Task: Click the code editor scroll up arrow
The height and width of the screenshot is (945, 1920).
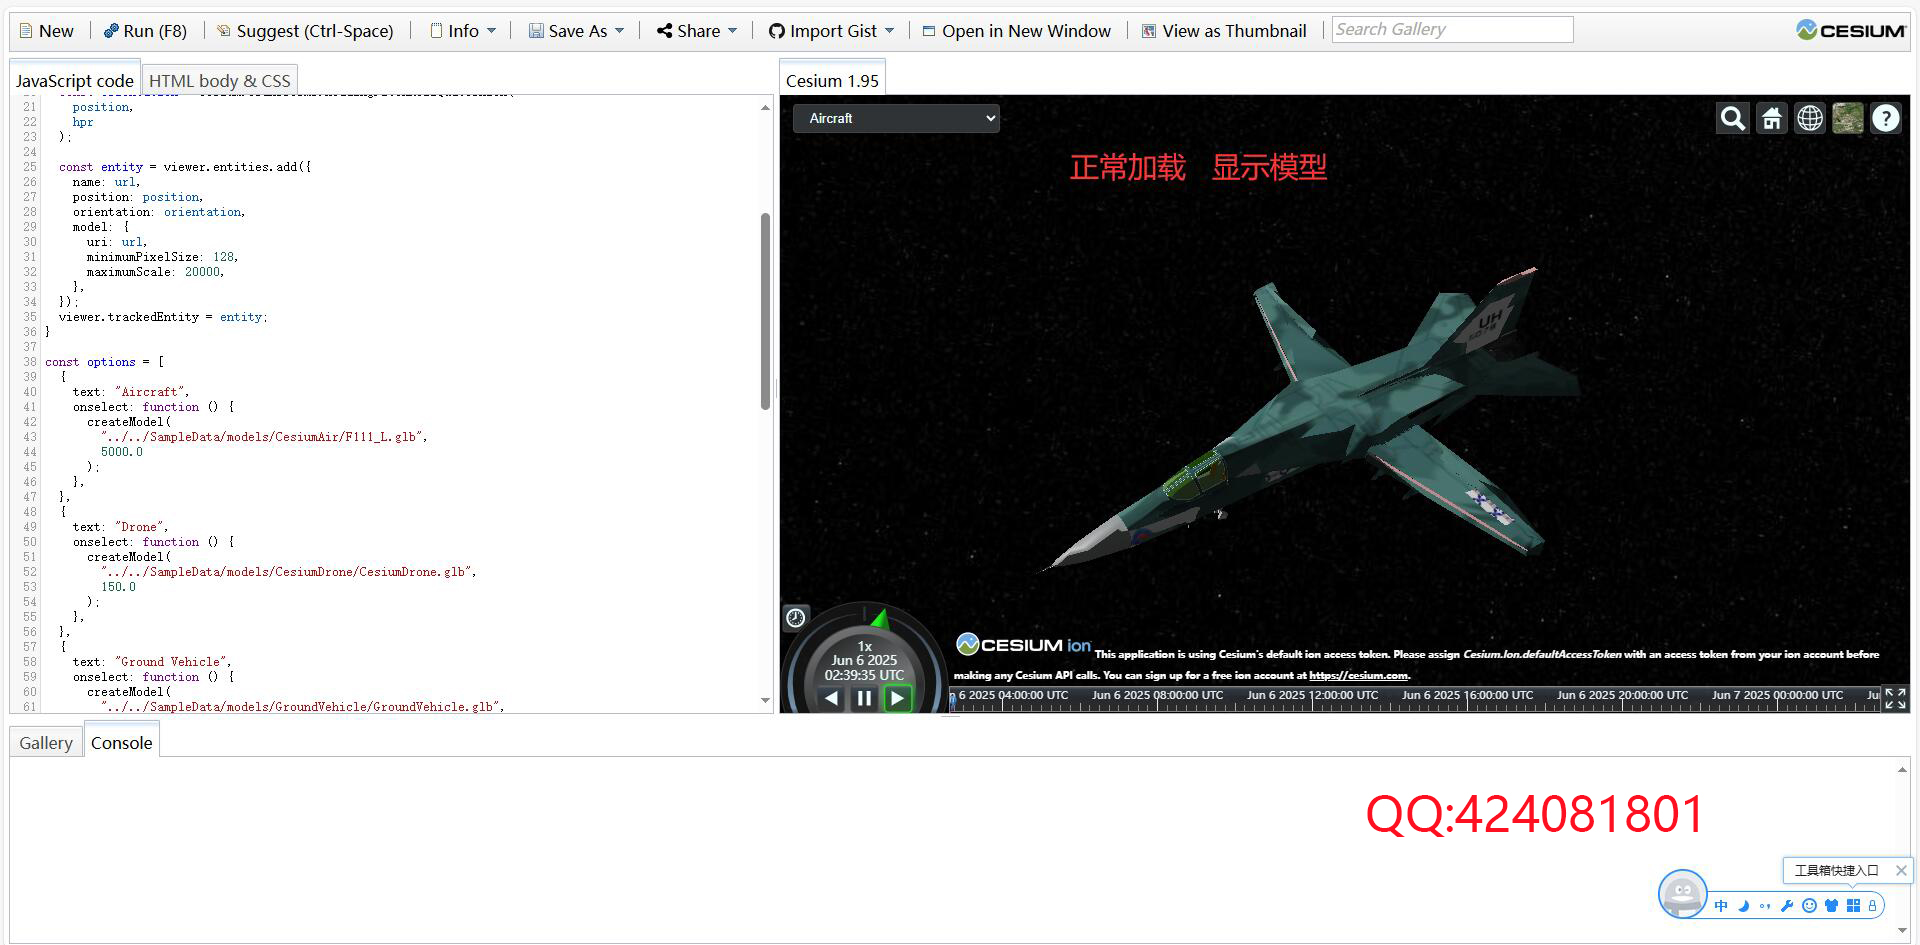Action: click(x=765, y=107)
